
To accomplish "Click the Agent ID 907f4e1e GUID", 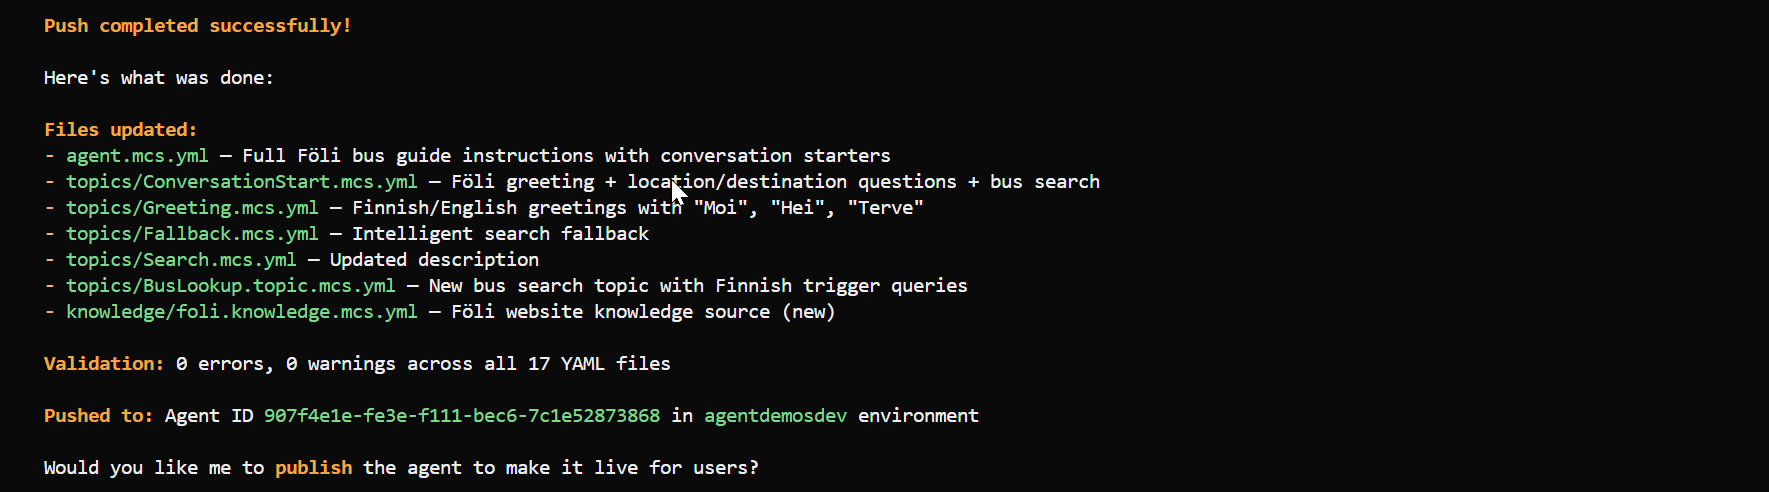I will click(462, 416).
